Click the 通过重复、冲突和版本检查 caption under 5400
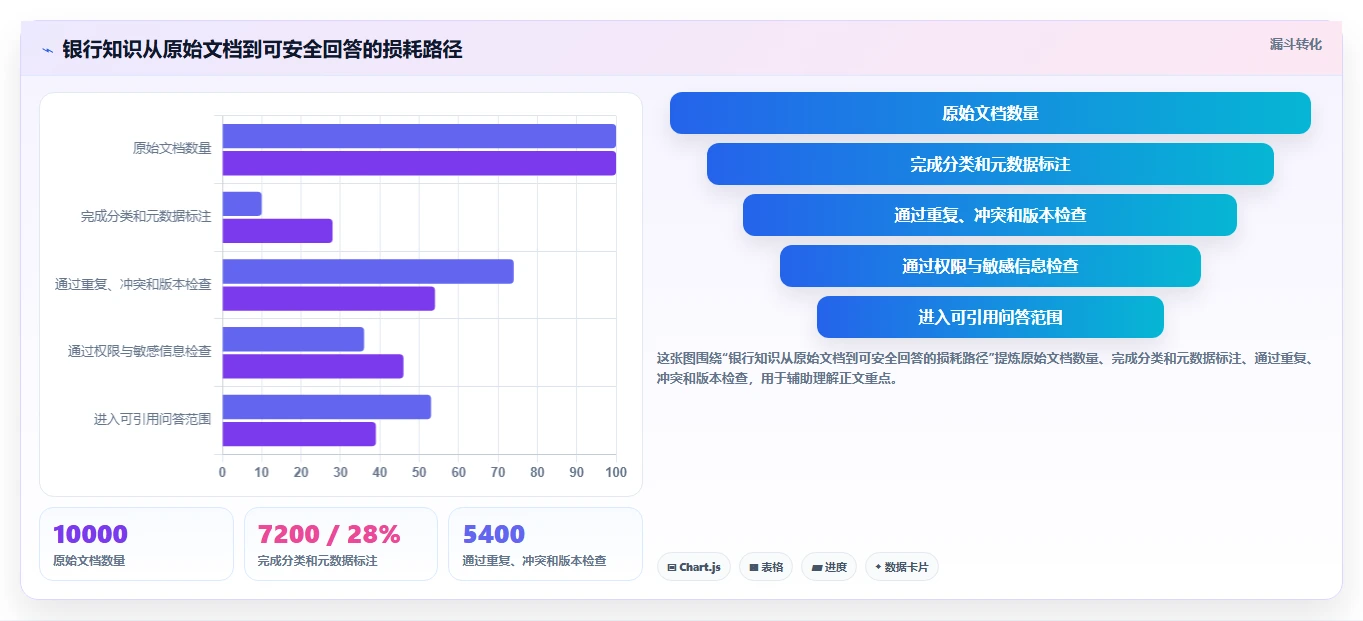 click(534, 561)
